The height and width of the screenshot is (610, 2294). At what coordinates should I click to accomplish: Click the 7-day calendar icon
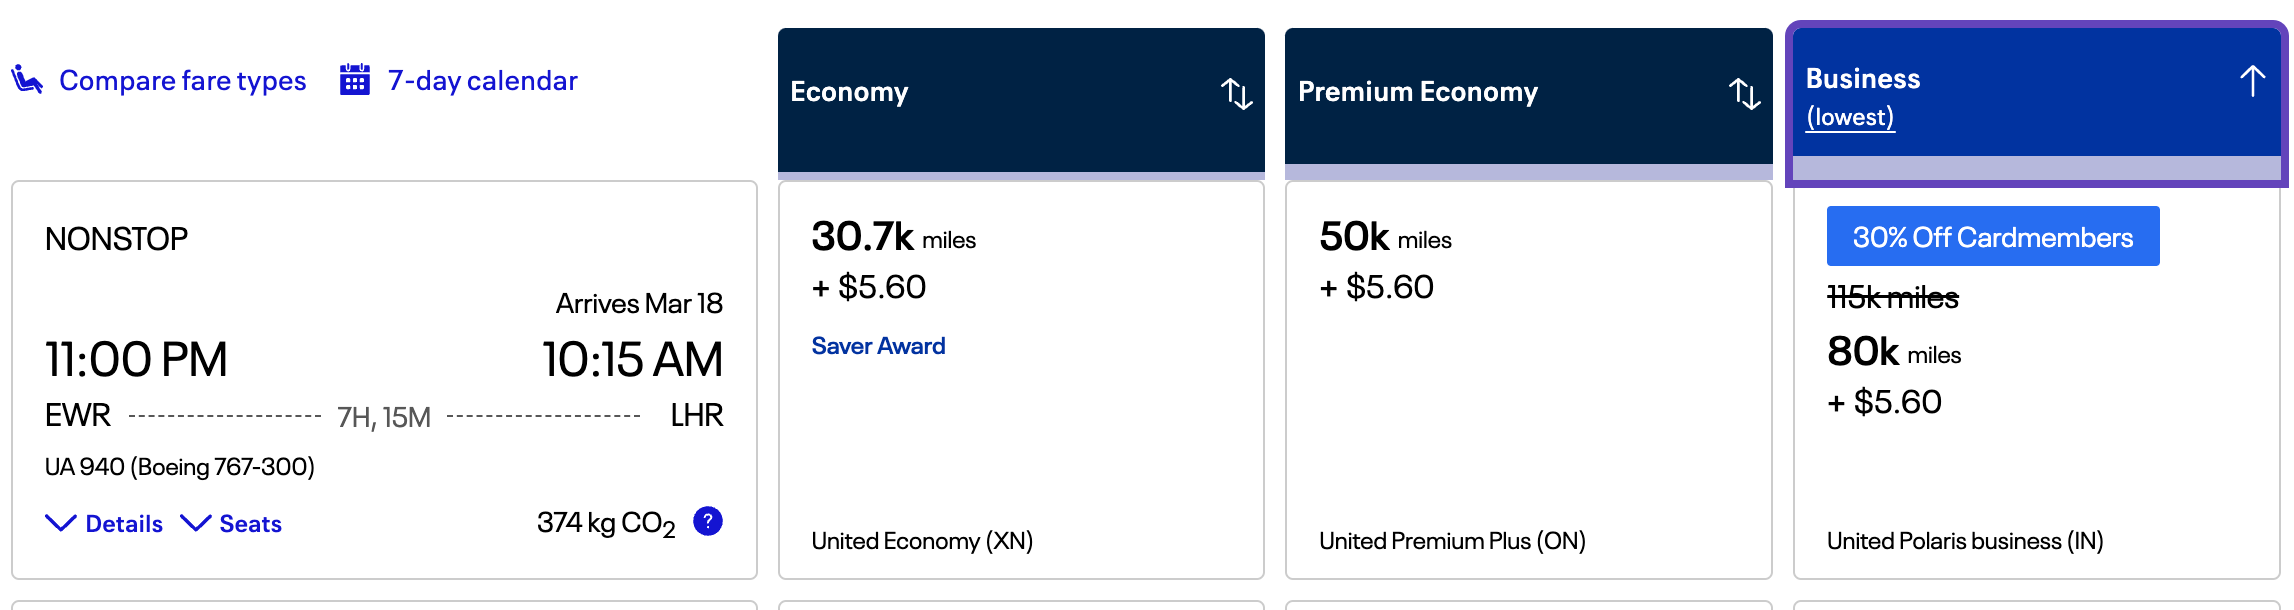pyautogui.click(x=354, y=79)
